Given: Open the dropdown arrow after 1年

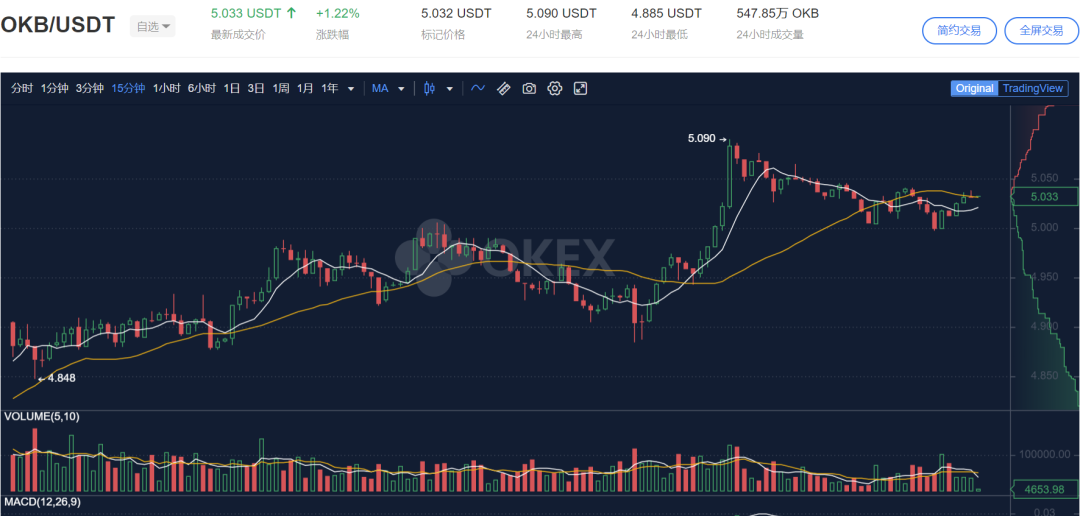Looking at the screenshot, I should 351,88.
